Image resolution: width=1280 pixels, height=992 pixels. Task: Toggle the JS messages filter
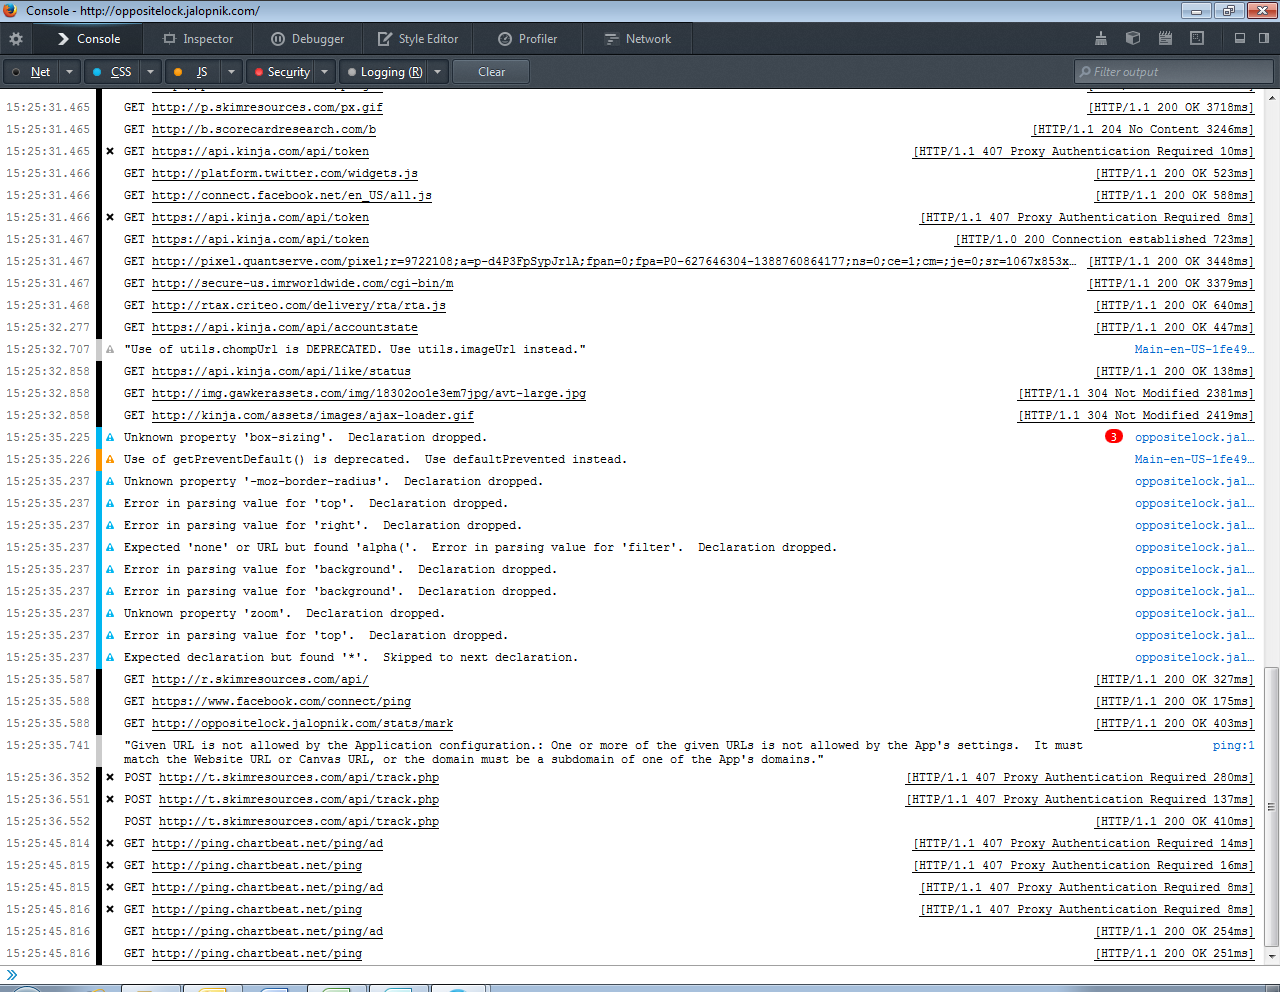point(192,72)
